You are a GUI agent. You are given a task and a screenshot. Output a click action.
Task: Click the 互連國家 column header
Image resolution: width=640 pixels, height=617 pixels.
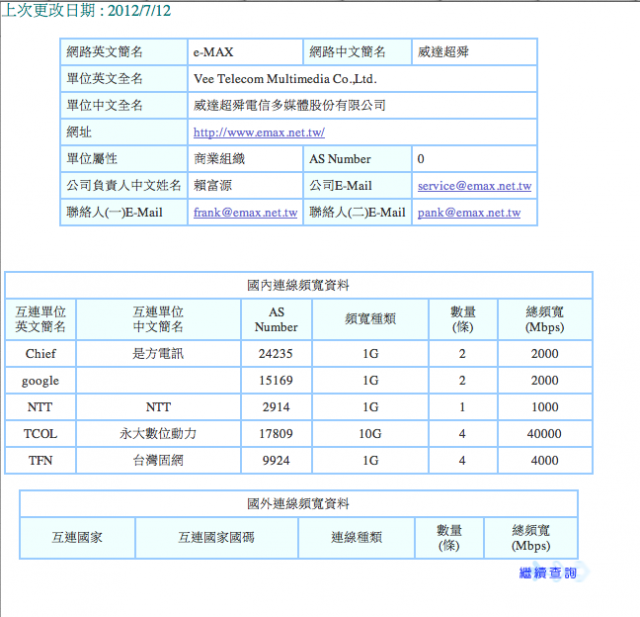[x=77, y=537]
